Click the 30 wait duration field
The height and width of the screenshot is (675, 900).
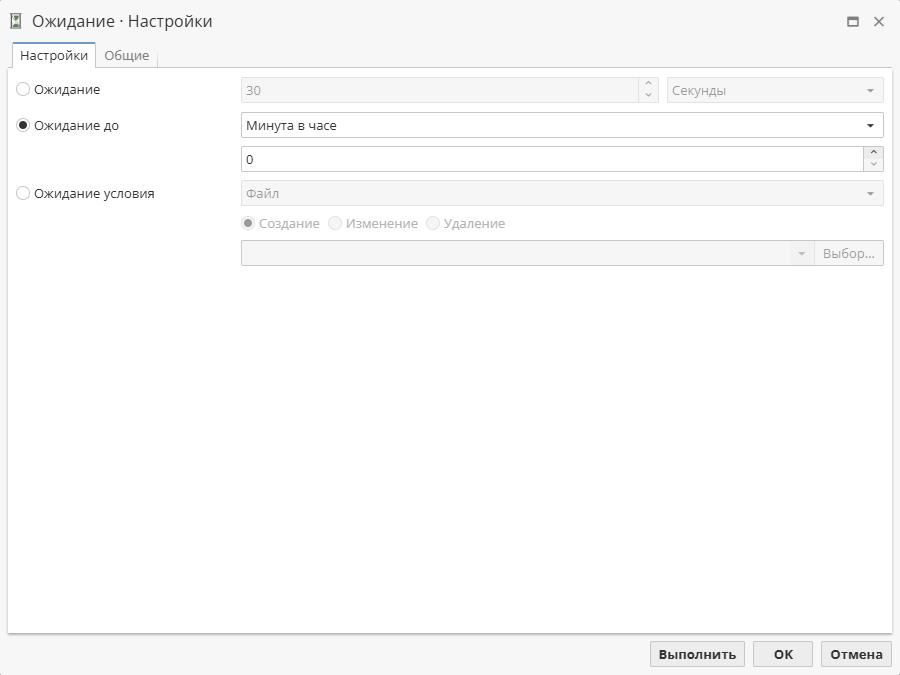[x=438, y=91]
